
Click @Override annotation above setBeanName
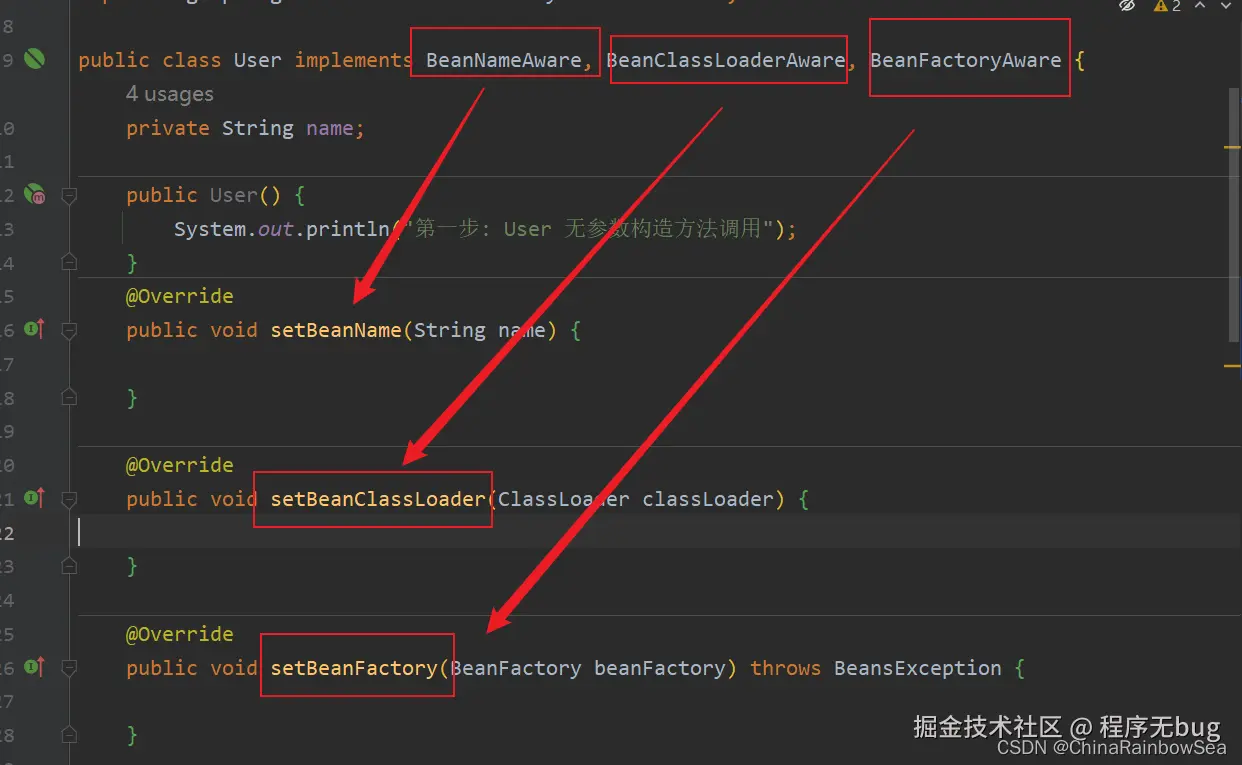point(180,296)
